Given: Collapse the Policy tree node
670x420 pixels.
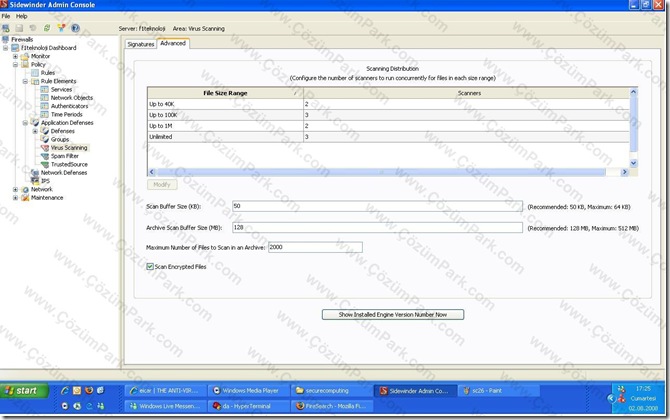Looking at the screenshot, I should pyautogui.click(x=15, y=65).
